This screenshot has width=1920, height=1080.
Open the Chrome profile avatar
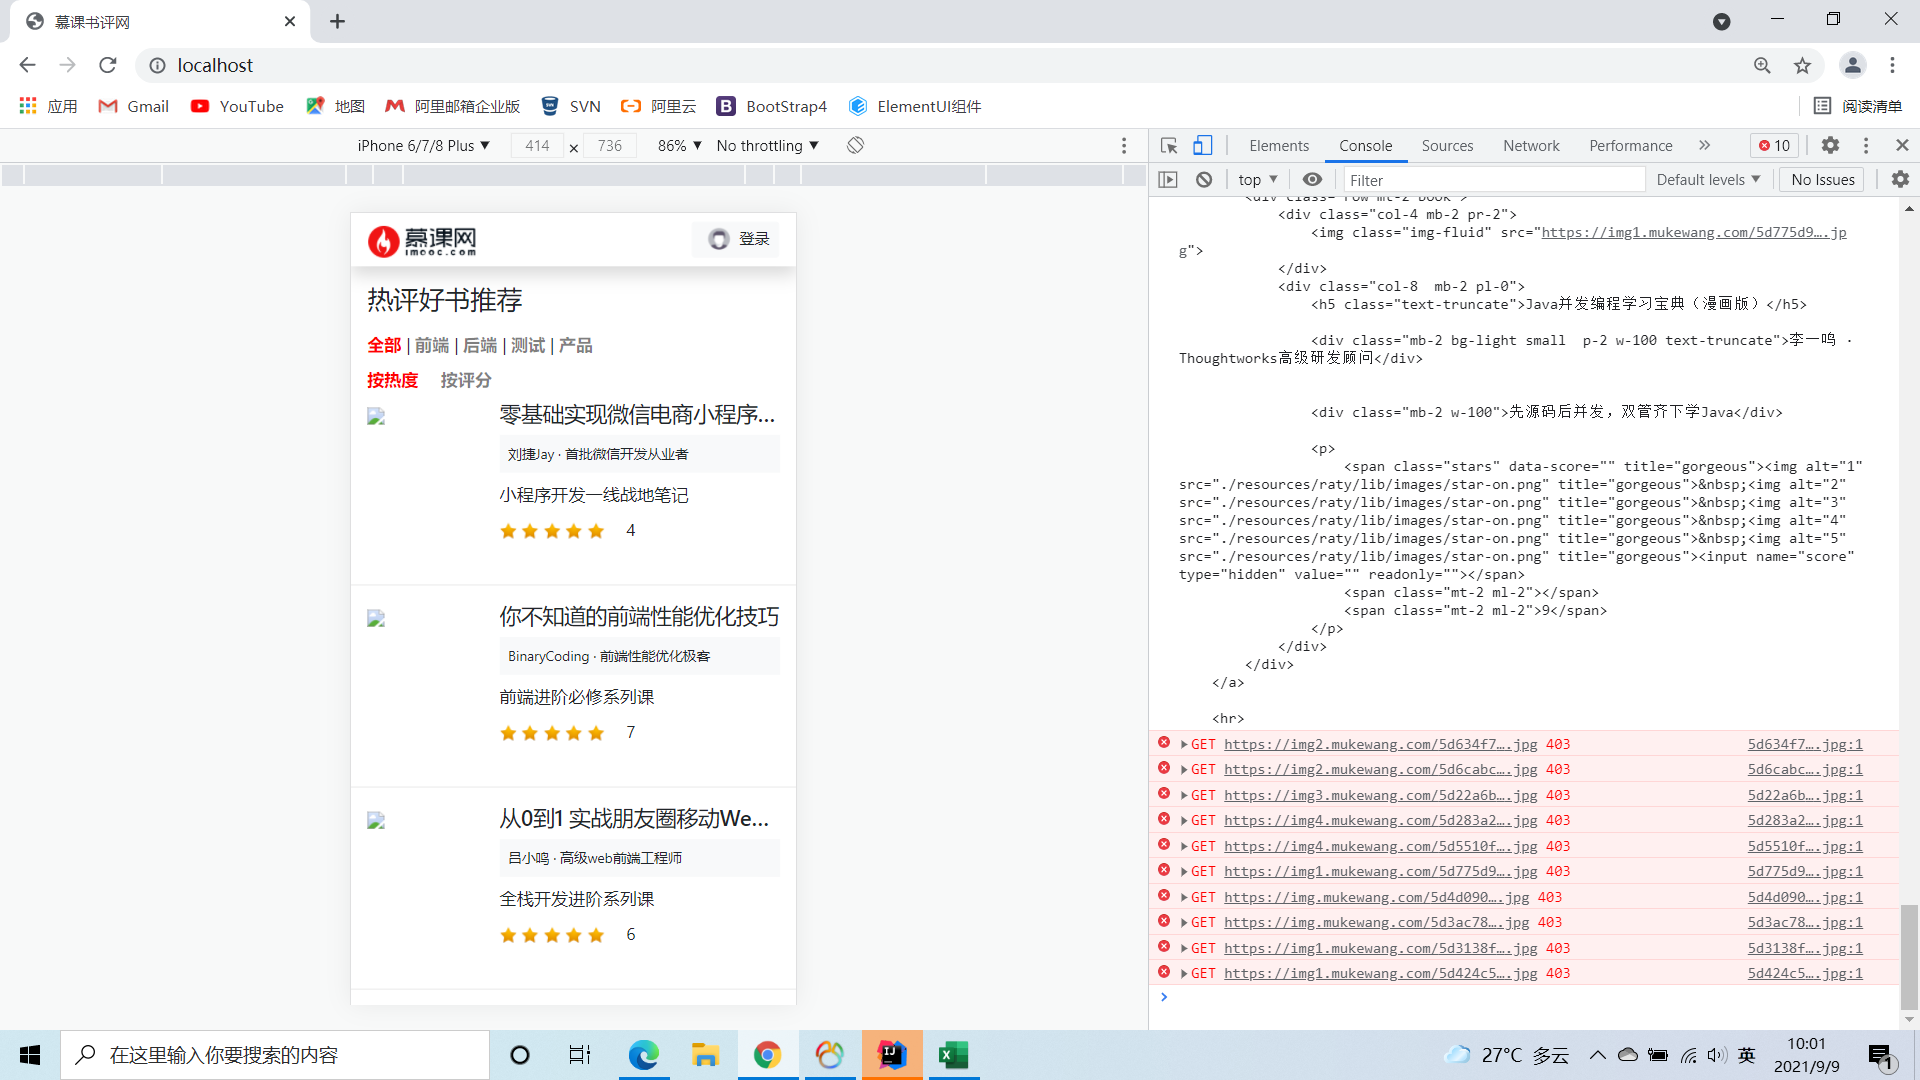[1852, 65]
